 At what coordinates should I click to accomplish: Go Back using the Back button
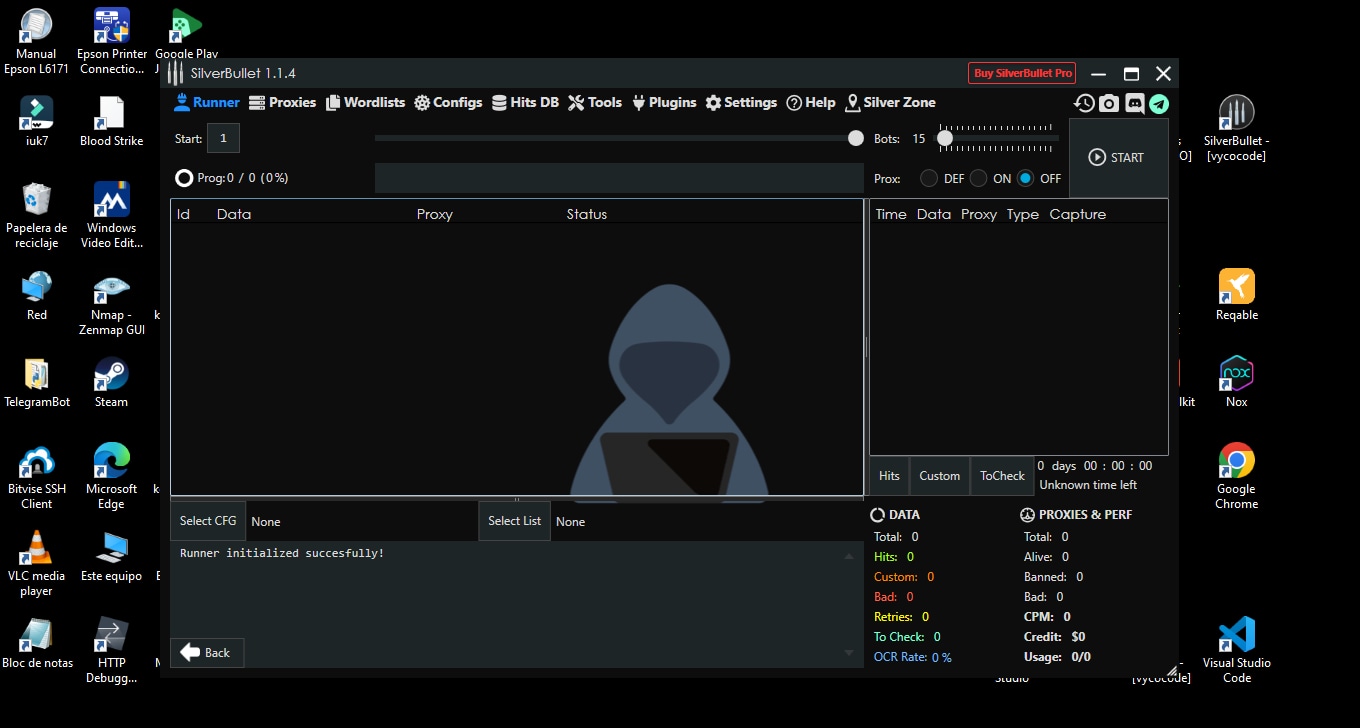click(x=207, y=653)
